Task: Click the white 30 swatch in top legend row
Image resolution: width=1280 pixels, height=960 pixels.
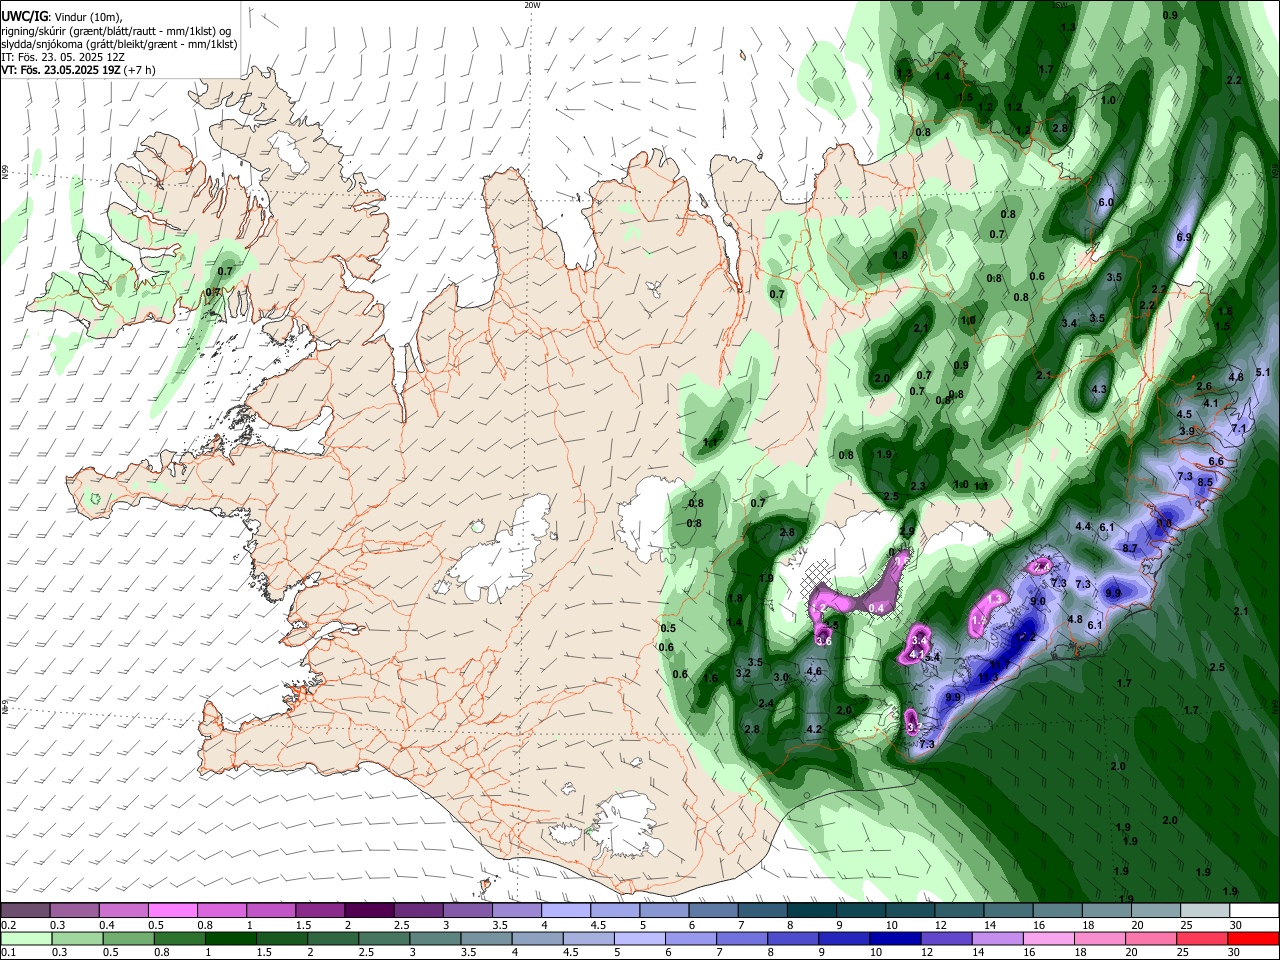Action: pyautogui.click(x=1254, y=911)
